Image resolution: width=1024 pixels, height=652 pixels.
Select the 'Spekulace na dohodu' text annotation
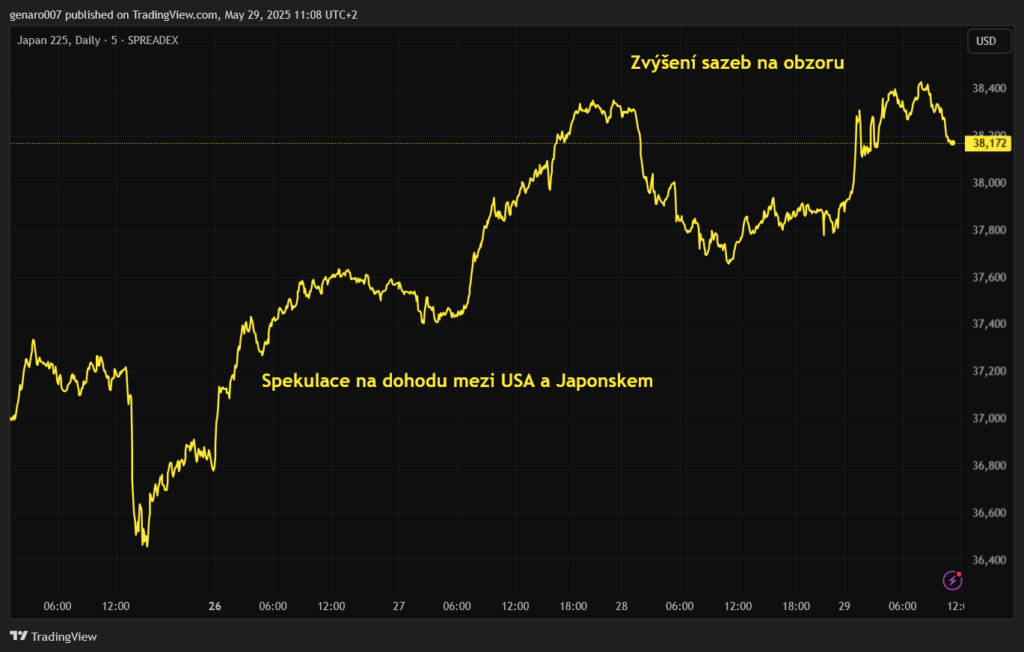coord(457,381)
